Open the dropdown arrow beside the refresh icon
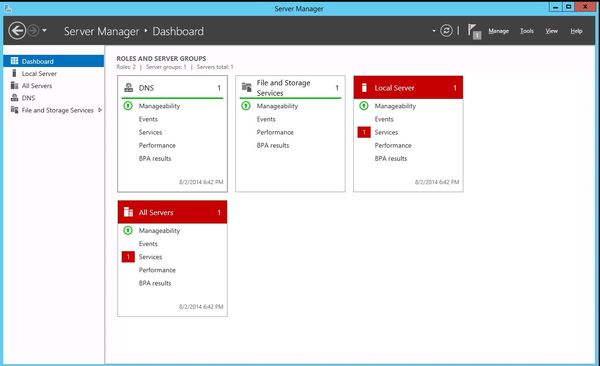The height and width of the screenshot is (366, 600). [434, 31]
